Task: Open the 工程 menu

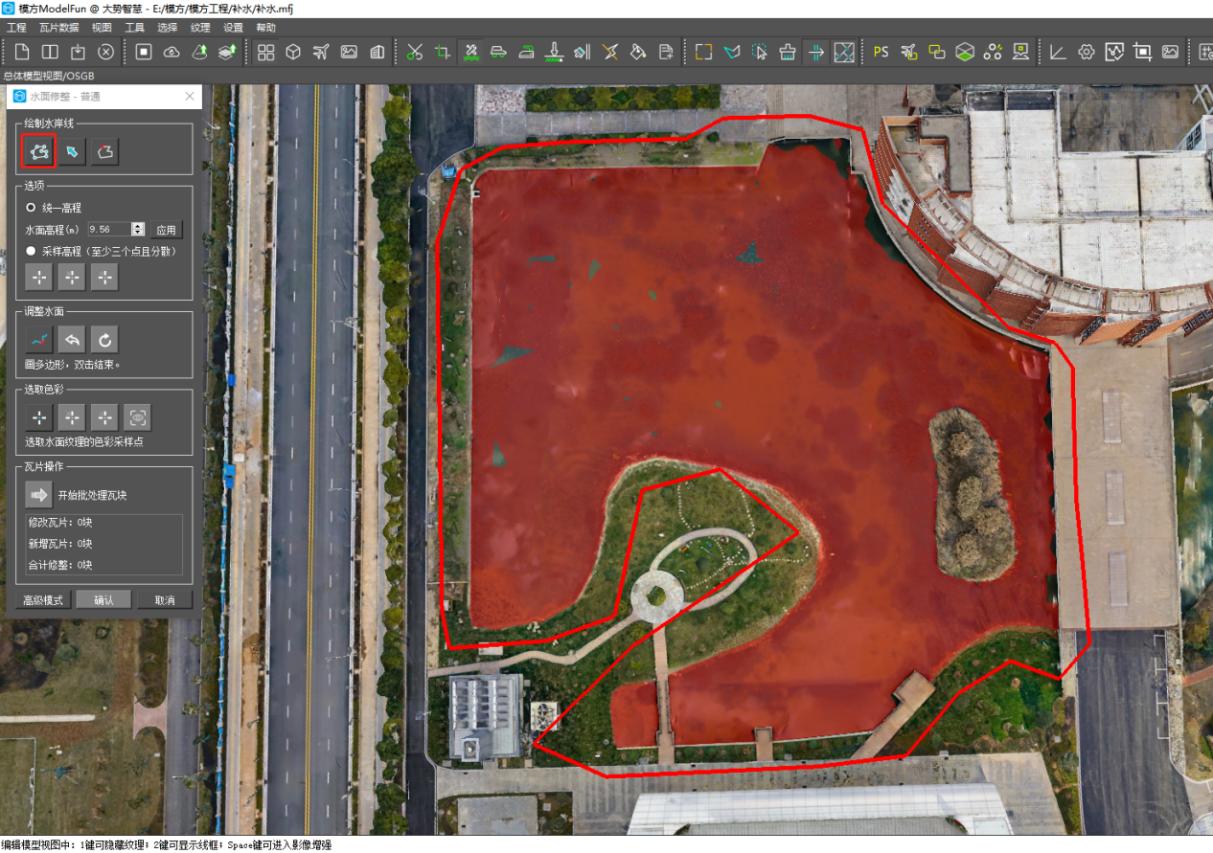Action: [x=16, y=28]
